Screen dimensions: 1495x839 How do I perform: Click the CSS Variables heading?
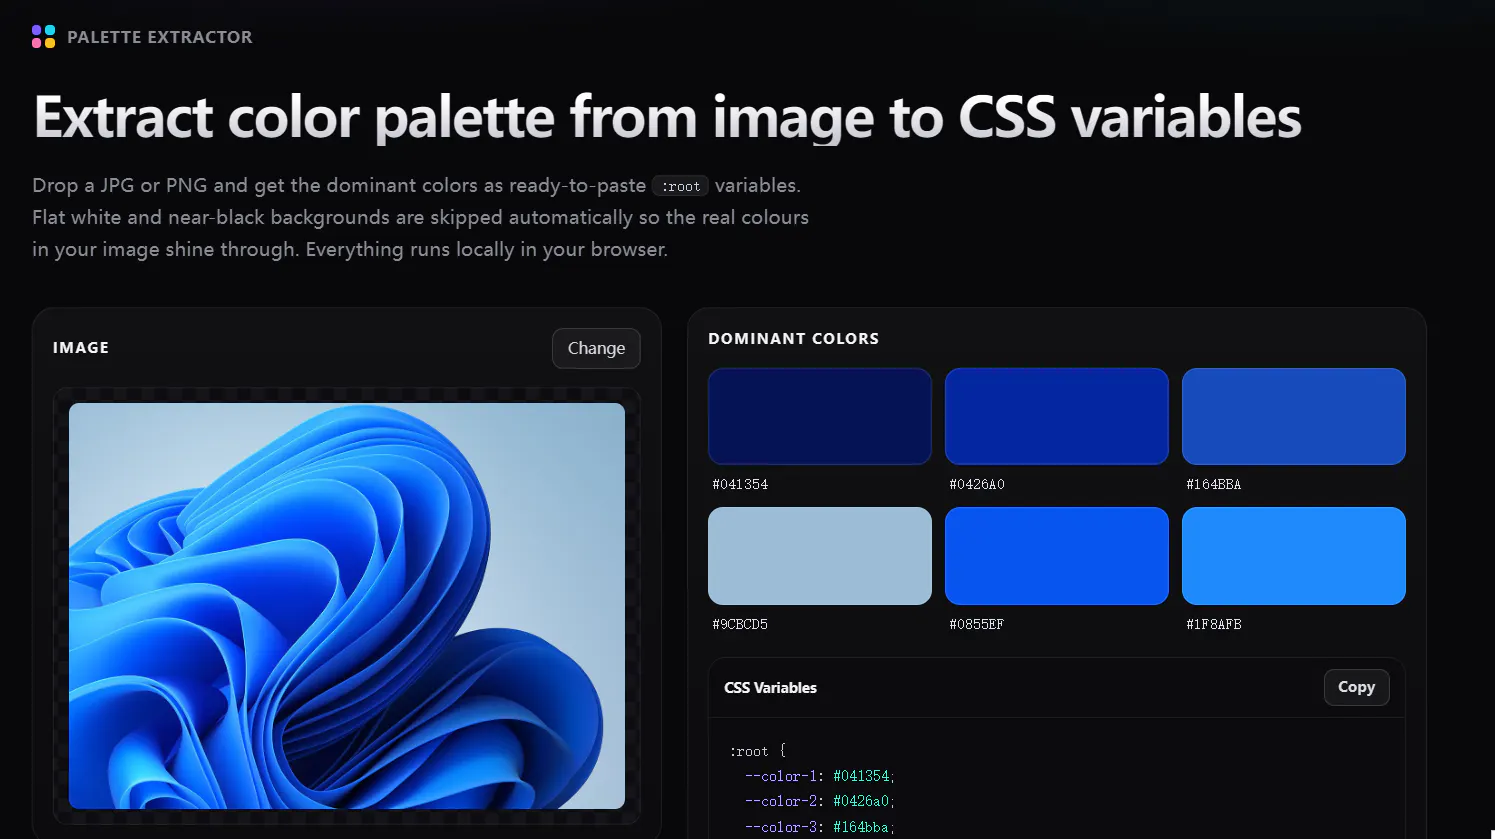pyautogui.click(x=770, y=688)
